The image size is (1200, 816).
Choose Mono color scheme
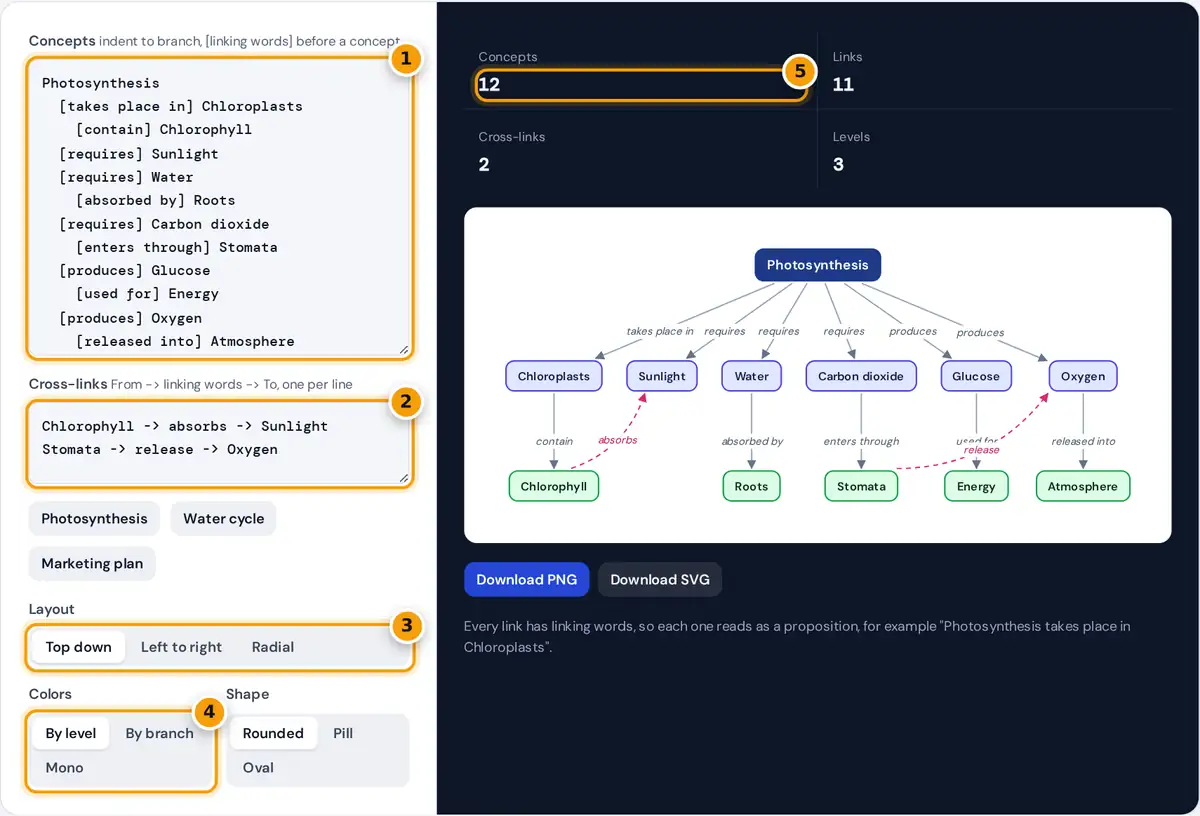pos(64,768)
